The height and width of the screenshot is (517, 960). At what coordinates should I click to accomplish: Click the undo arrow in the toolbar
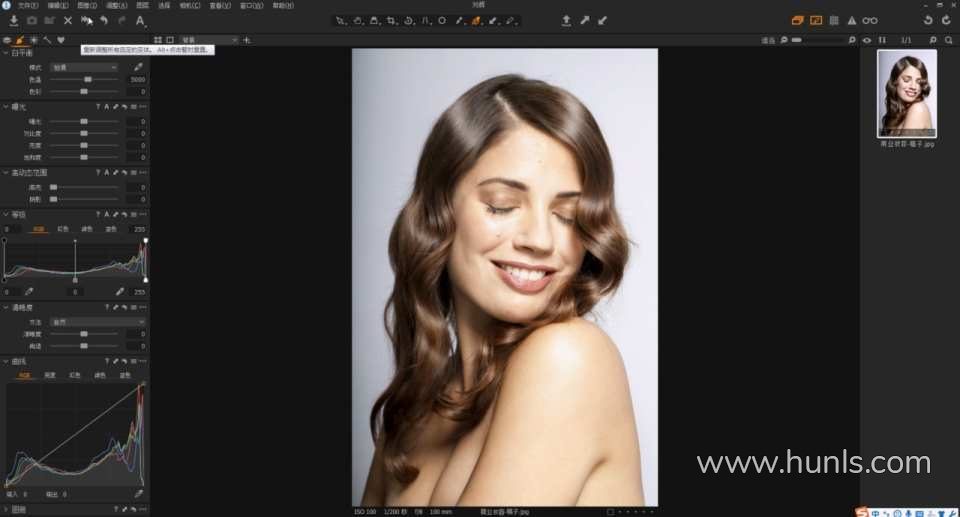104,20
